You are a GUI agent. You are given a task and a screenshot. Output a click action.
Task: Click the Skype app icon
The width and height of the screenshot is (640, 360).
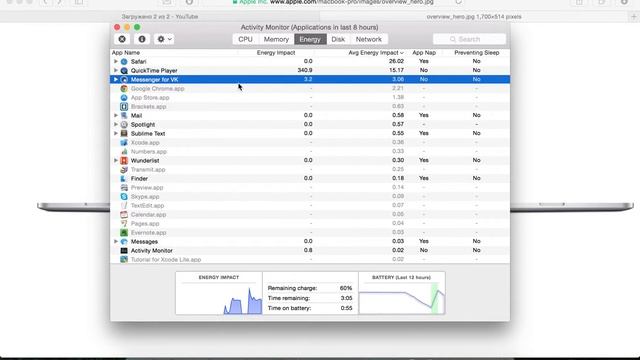coord(124,196)
